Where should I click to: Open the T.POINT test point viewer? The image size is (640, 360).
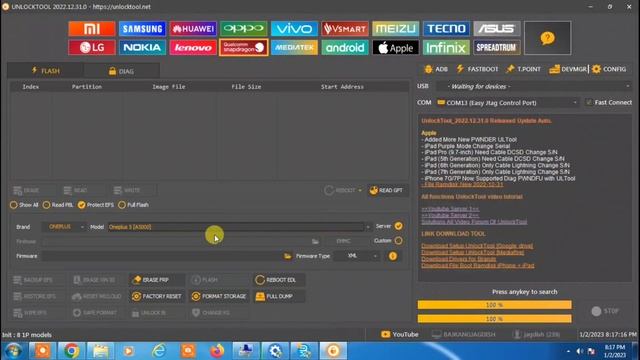click(523, 69)
